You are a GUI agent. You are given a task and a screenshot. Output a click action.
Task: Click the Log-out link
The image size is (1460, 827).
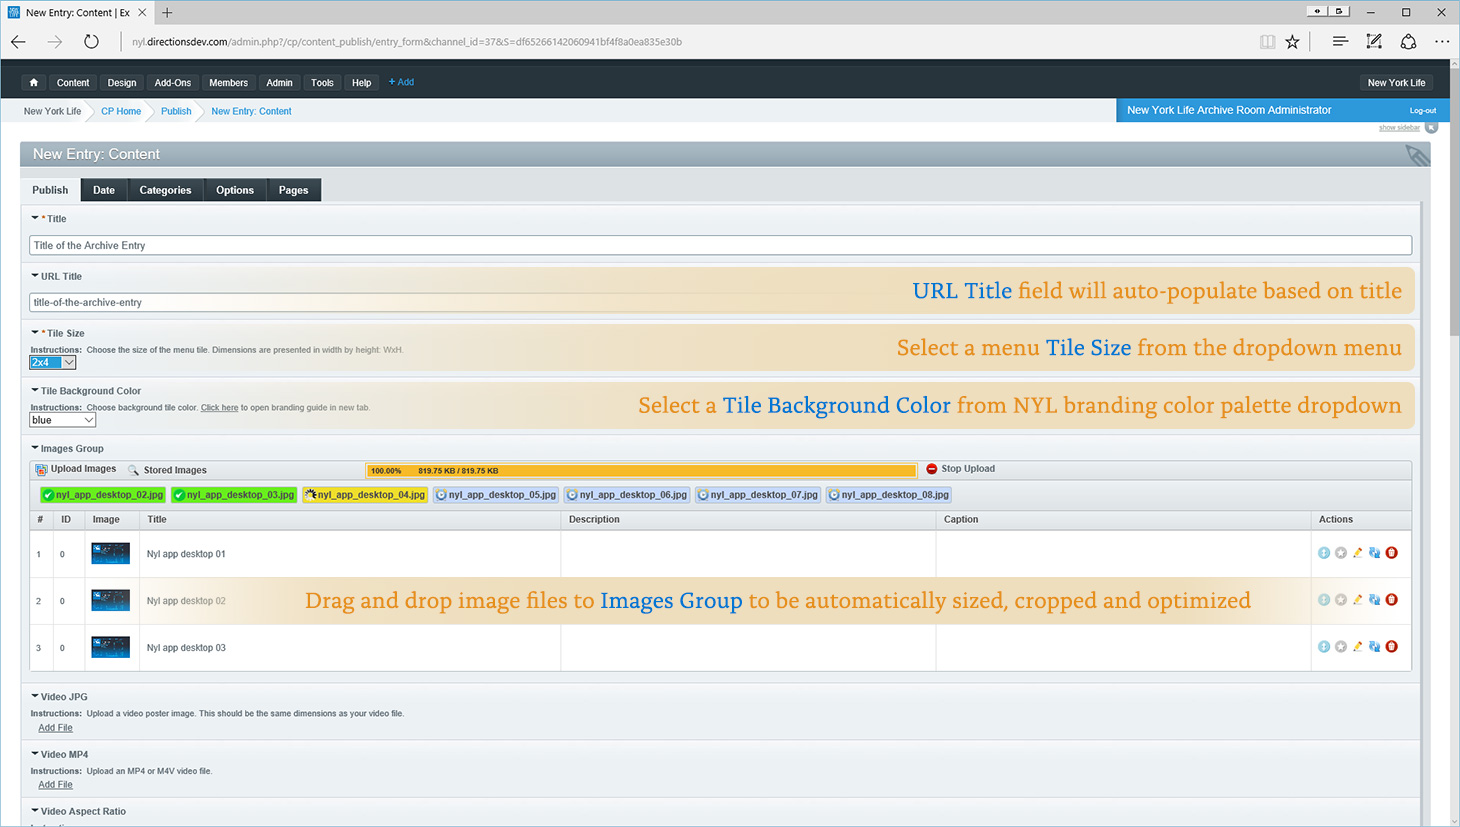click(1422, 111)
